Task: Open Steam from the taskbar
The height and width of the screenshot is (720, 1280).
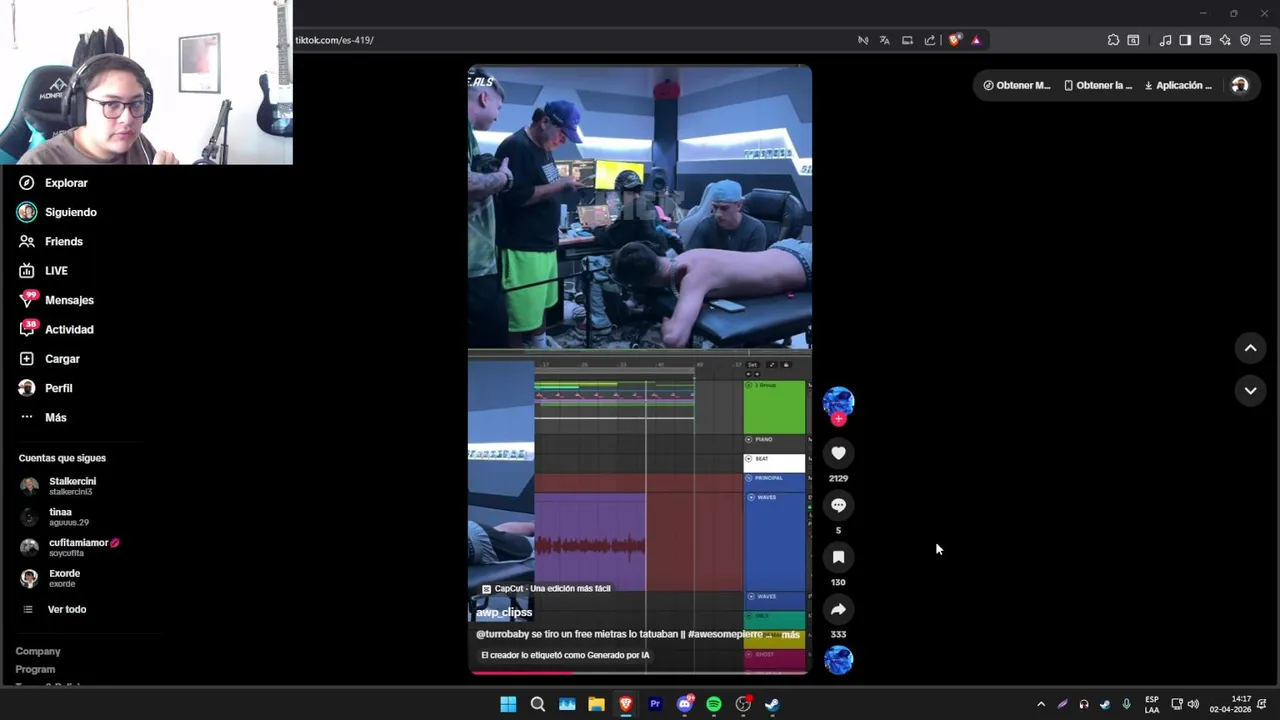Action: coord(772,704)
